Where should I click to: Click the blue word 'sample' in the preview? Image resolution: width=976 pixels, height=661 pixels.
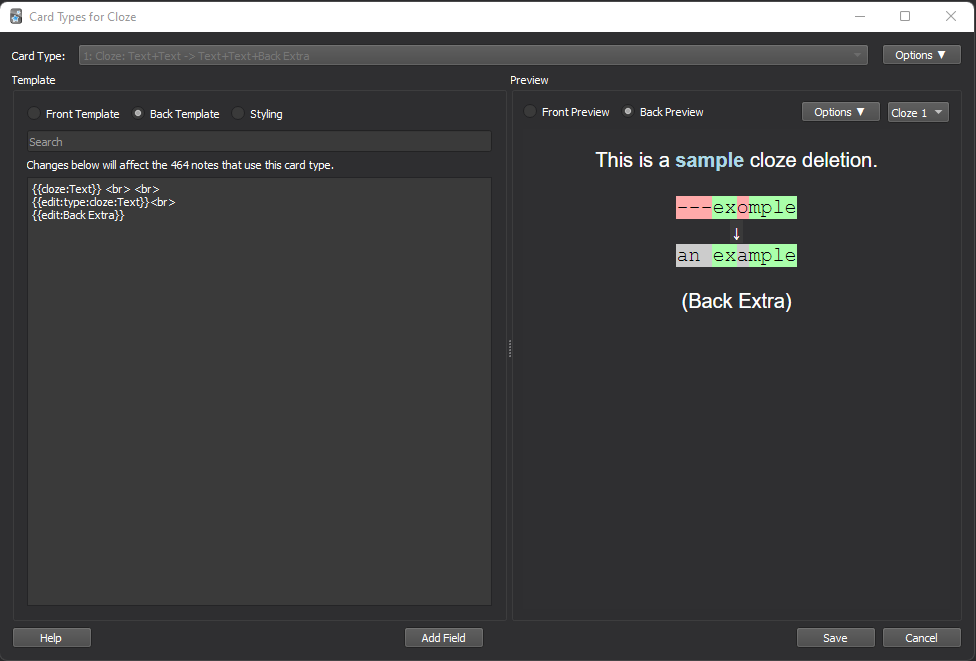click(710, 159)
